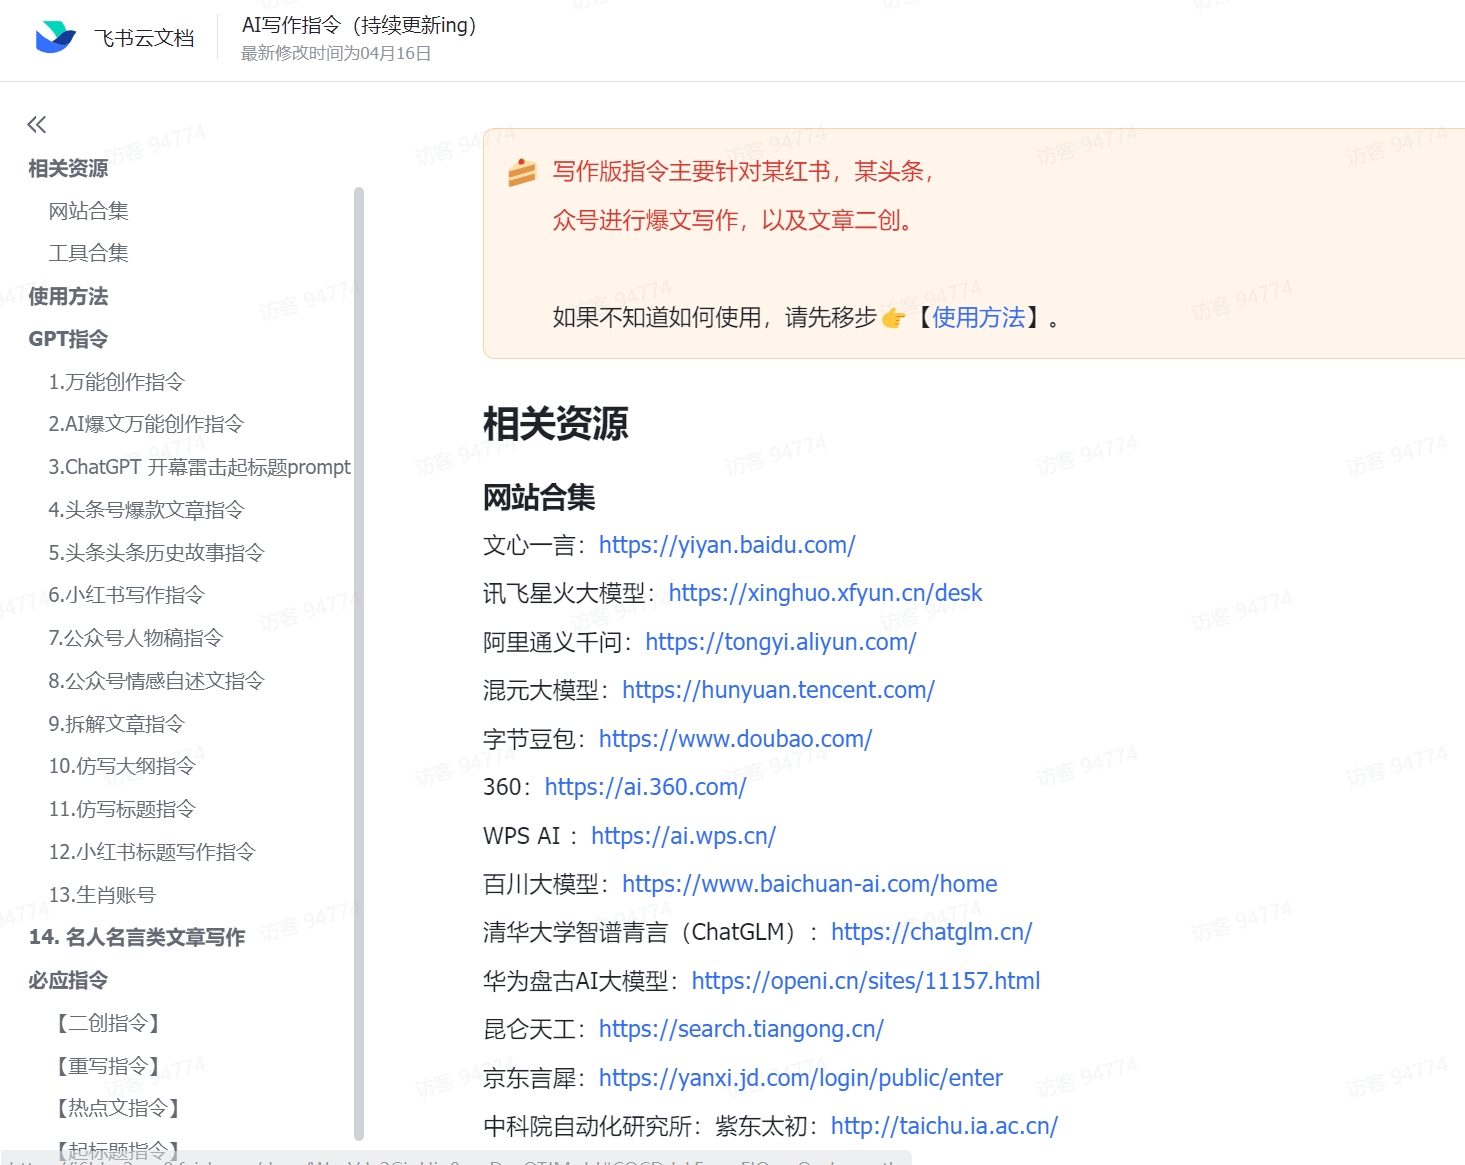Open 飞书云文档 home text
This screenshot has width=1465, height=1165.
(144, 38)
